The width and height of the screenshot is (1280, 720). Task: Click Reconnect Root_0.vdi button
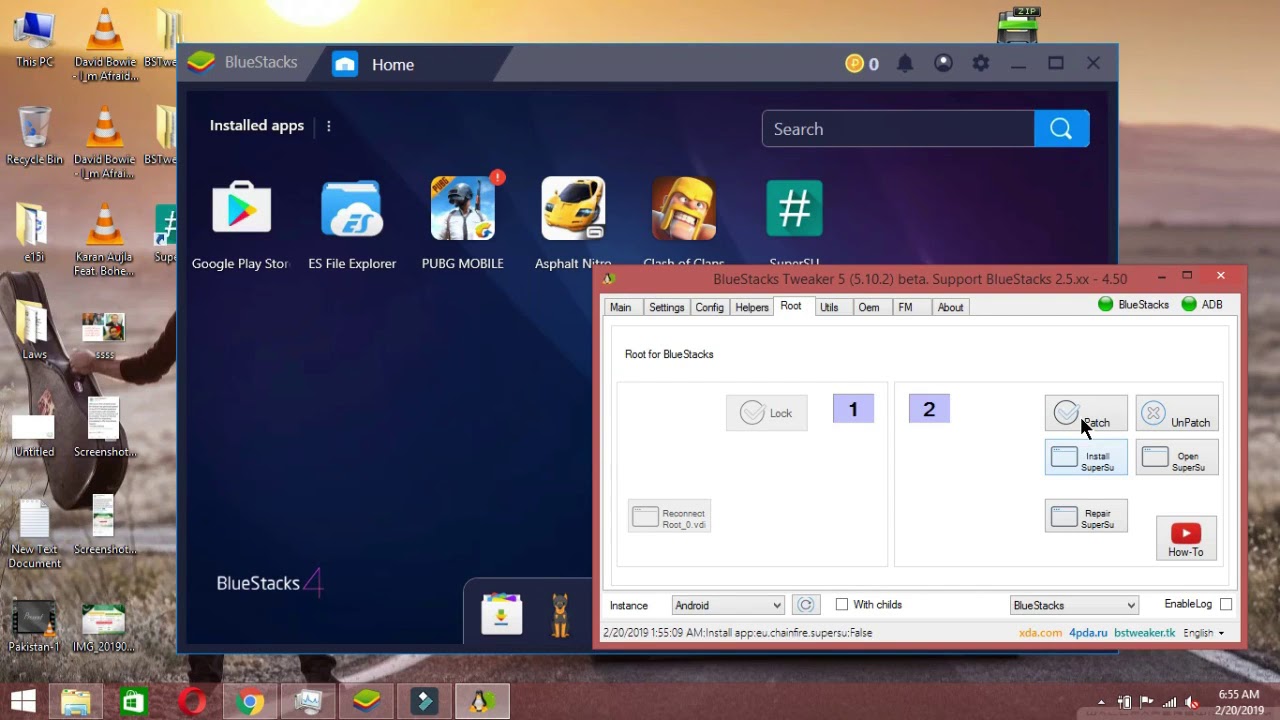pos(669,516)
